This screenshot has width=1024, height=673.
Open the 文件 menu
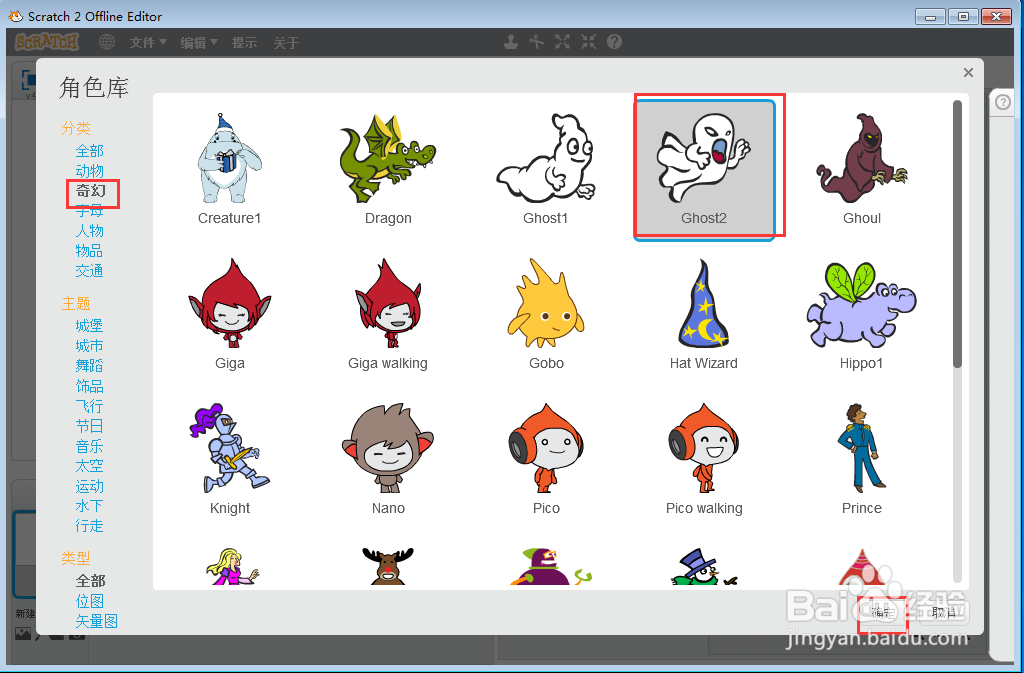(x=148, y=42)
